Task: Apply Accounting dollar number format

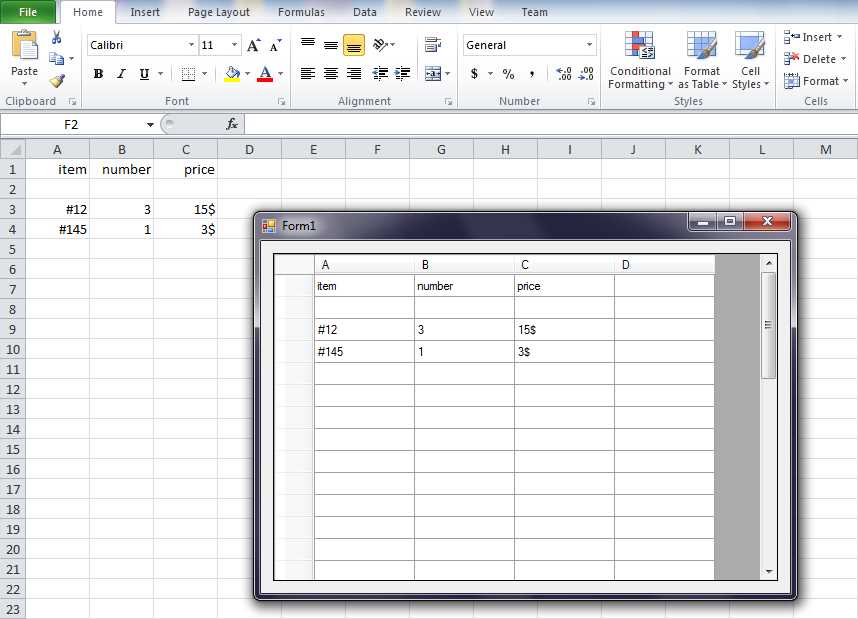Action: [x=474, y=73]
